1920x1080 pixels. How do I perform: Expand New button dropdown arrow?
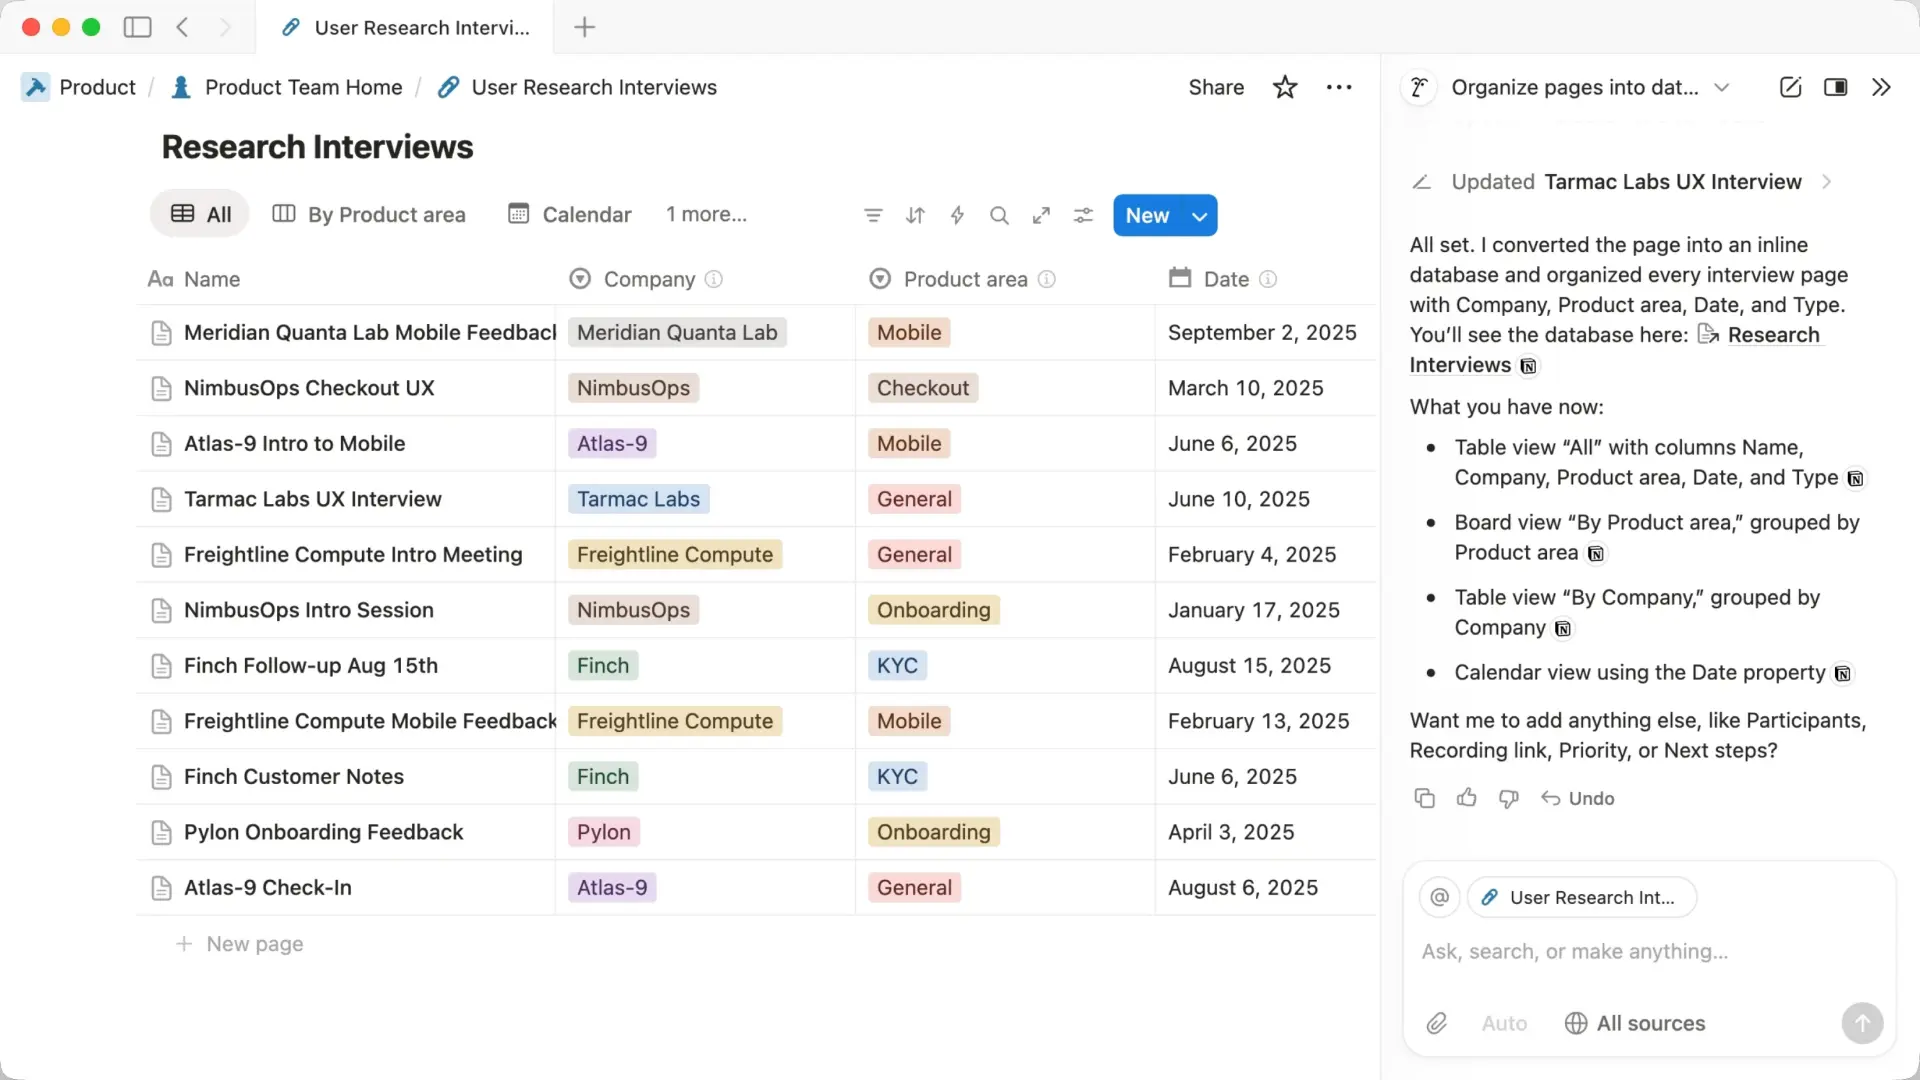[1199, 216]
